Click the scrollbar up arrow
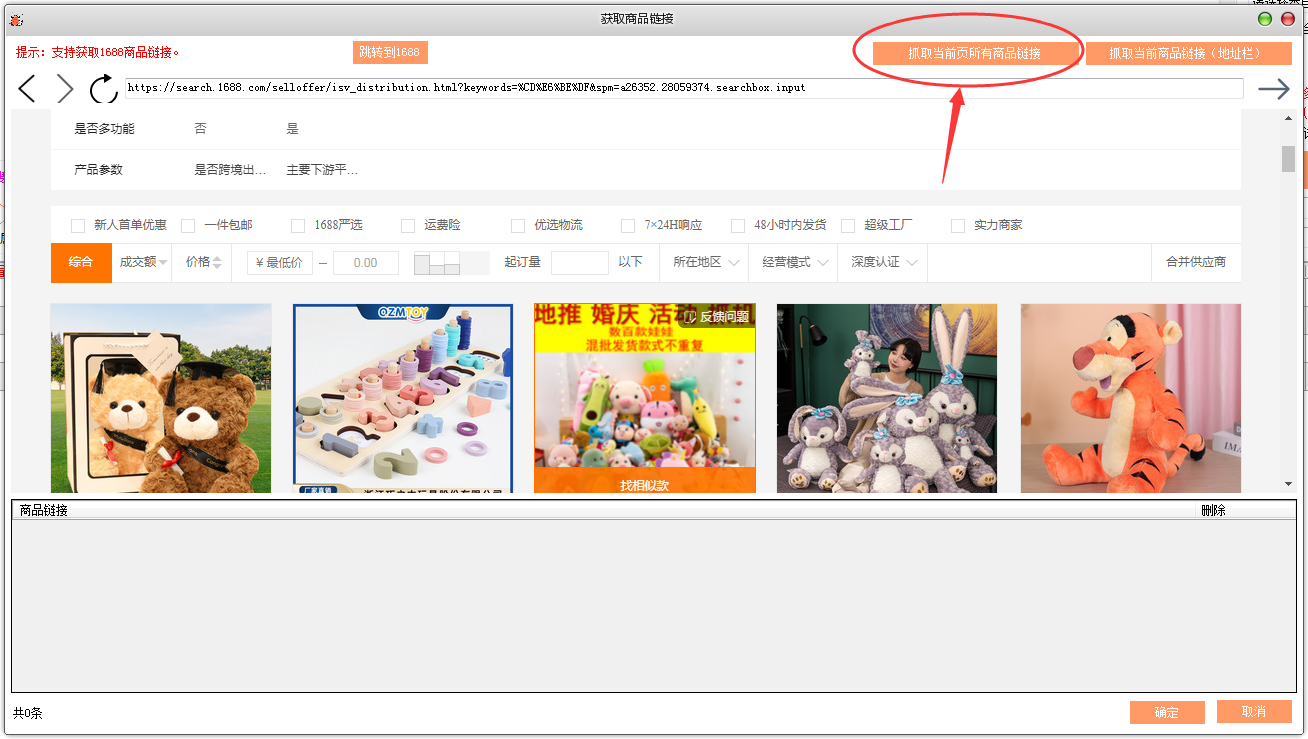 1288,118
